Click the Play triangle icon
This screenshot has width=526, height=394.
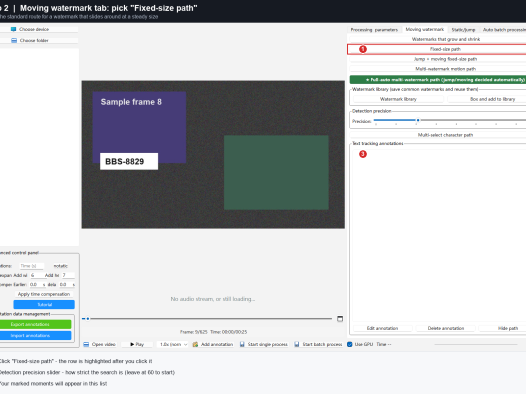(132, 344)
